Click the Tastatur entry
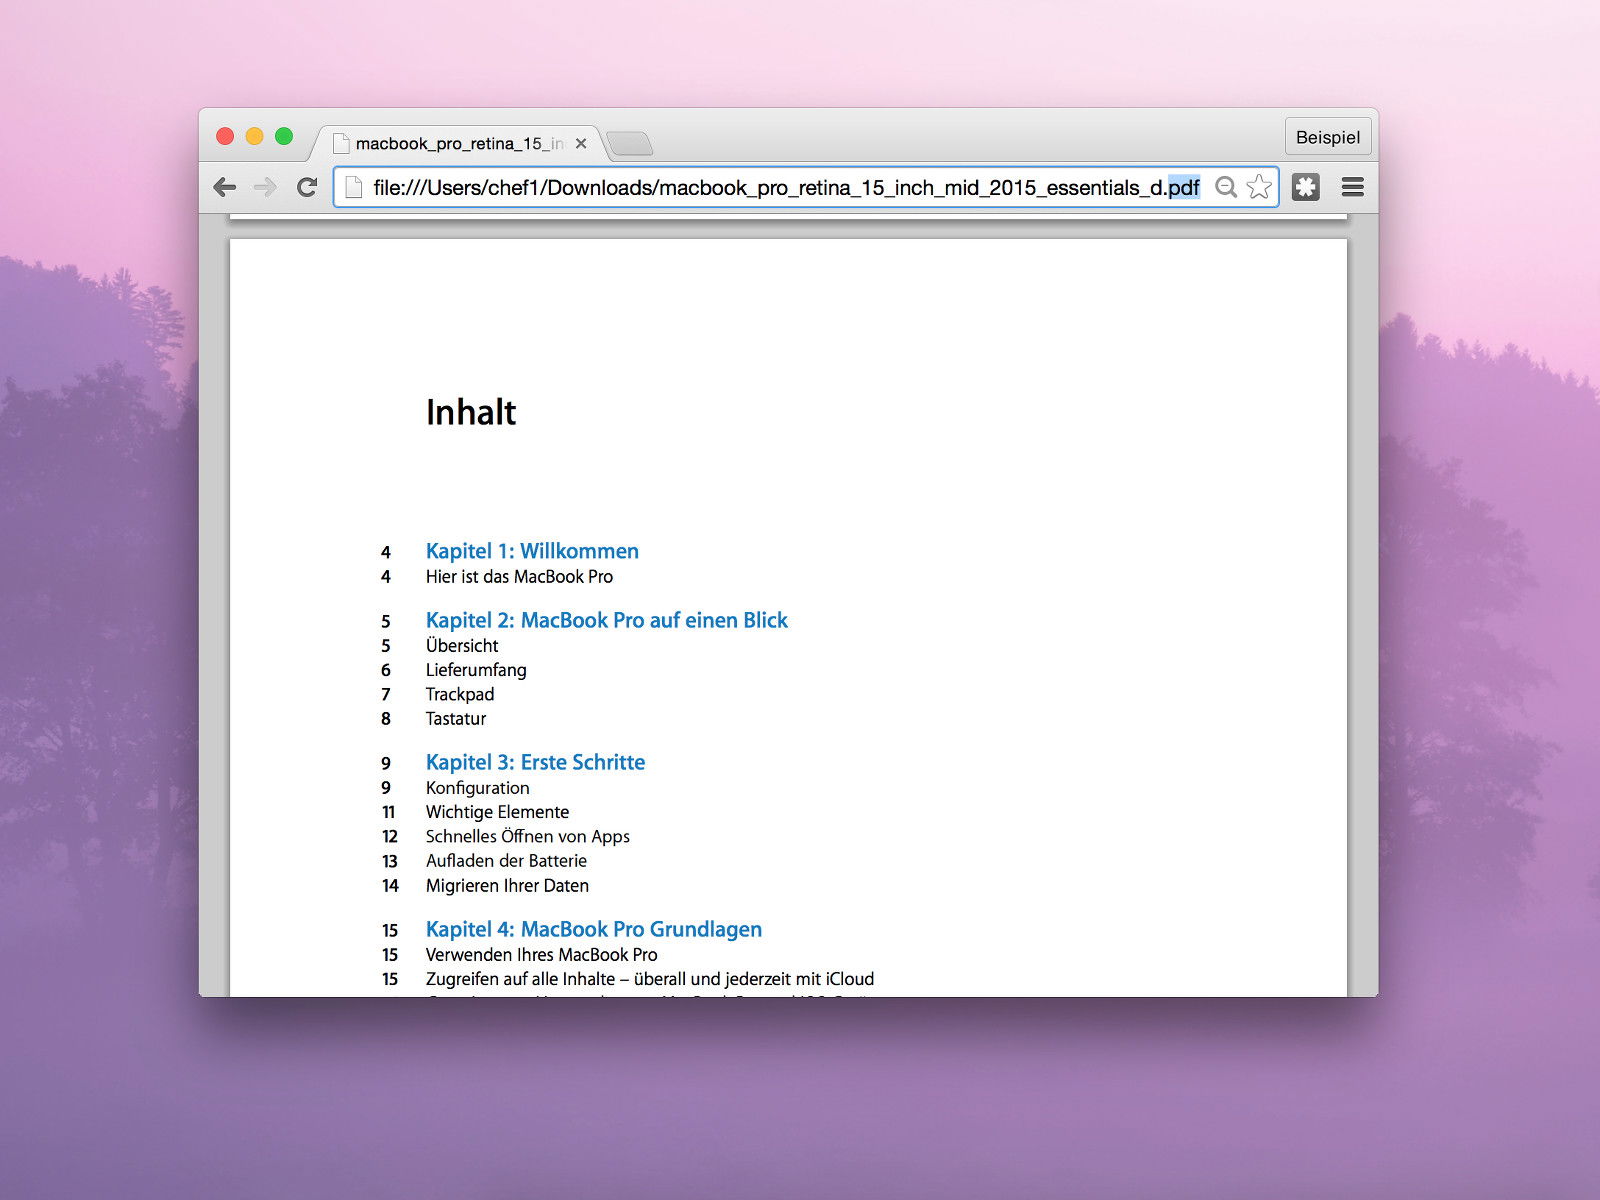1600x1200 pixels. click(x=456, y=718)
